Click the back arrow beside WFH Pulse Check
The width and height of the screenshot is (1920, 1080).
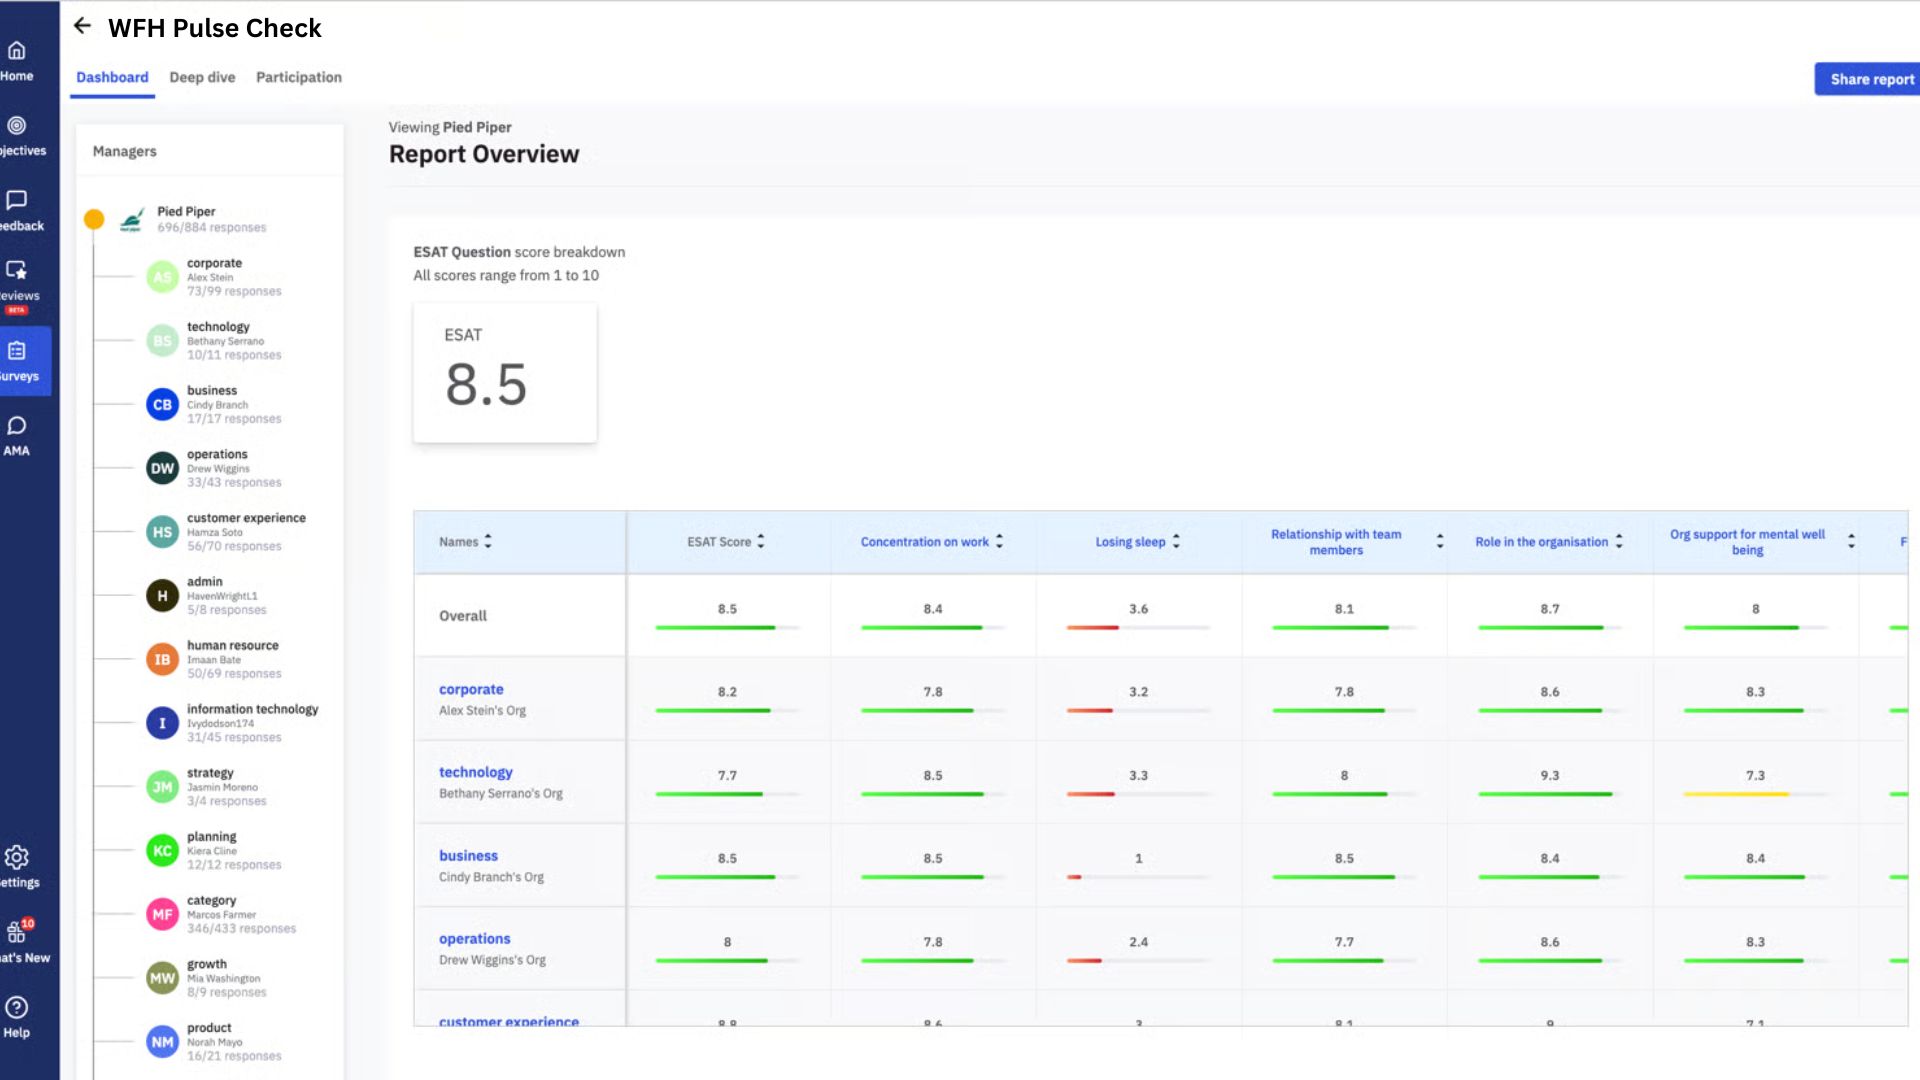point(82,27)
